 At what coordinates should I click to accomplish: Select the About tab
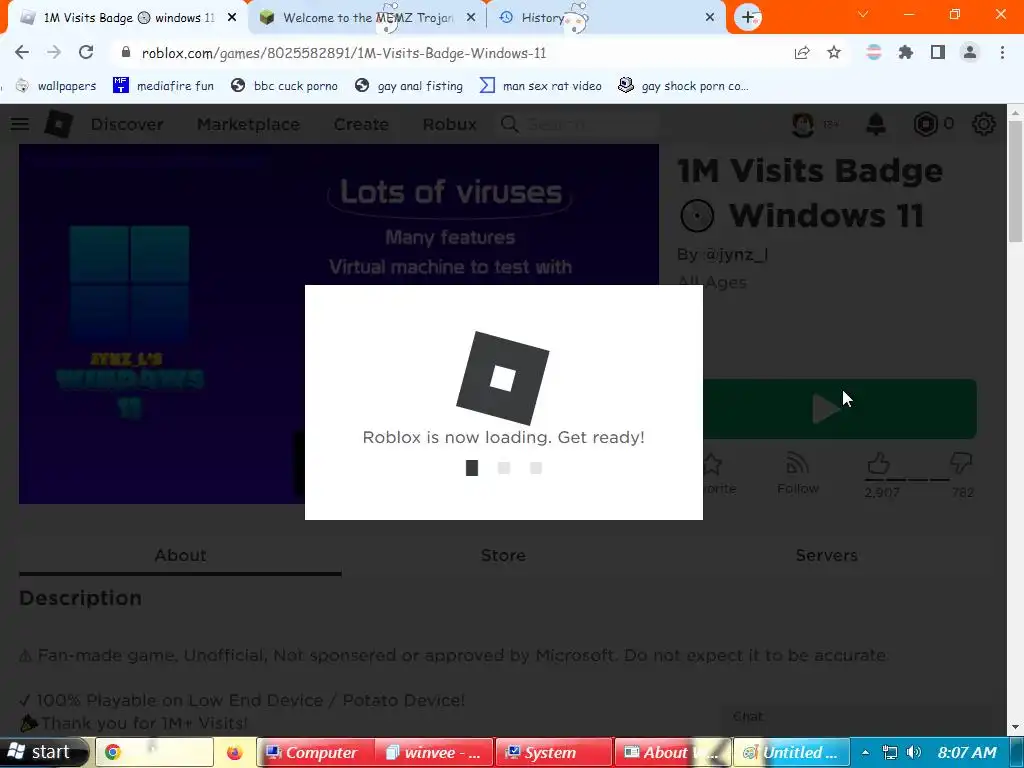(180, 555)
